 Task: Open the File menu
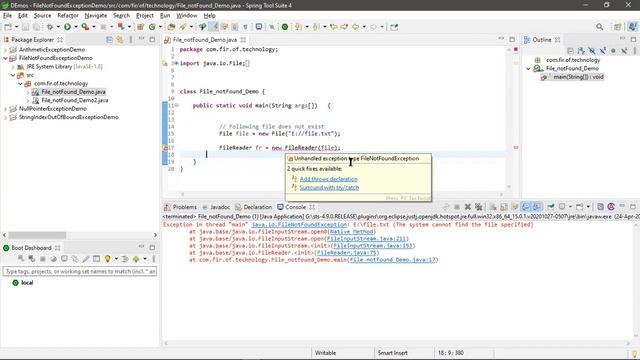pos(7,16)
